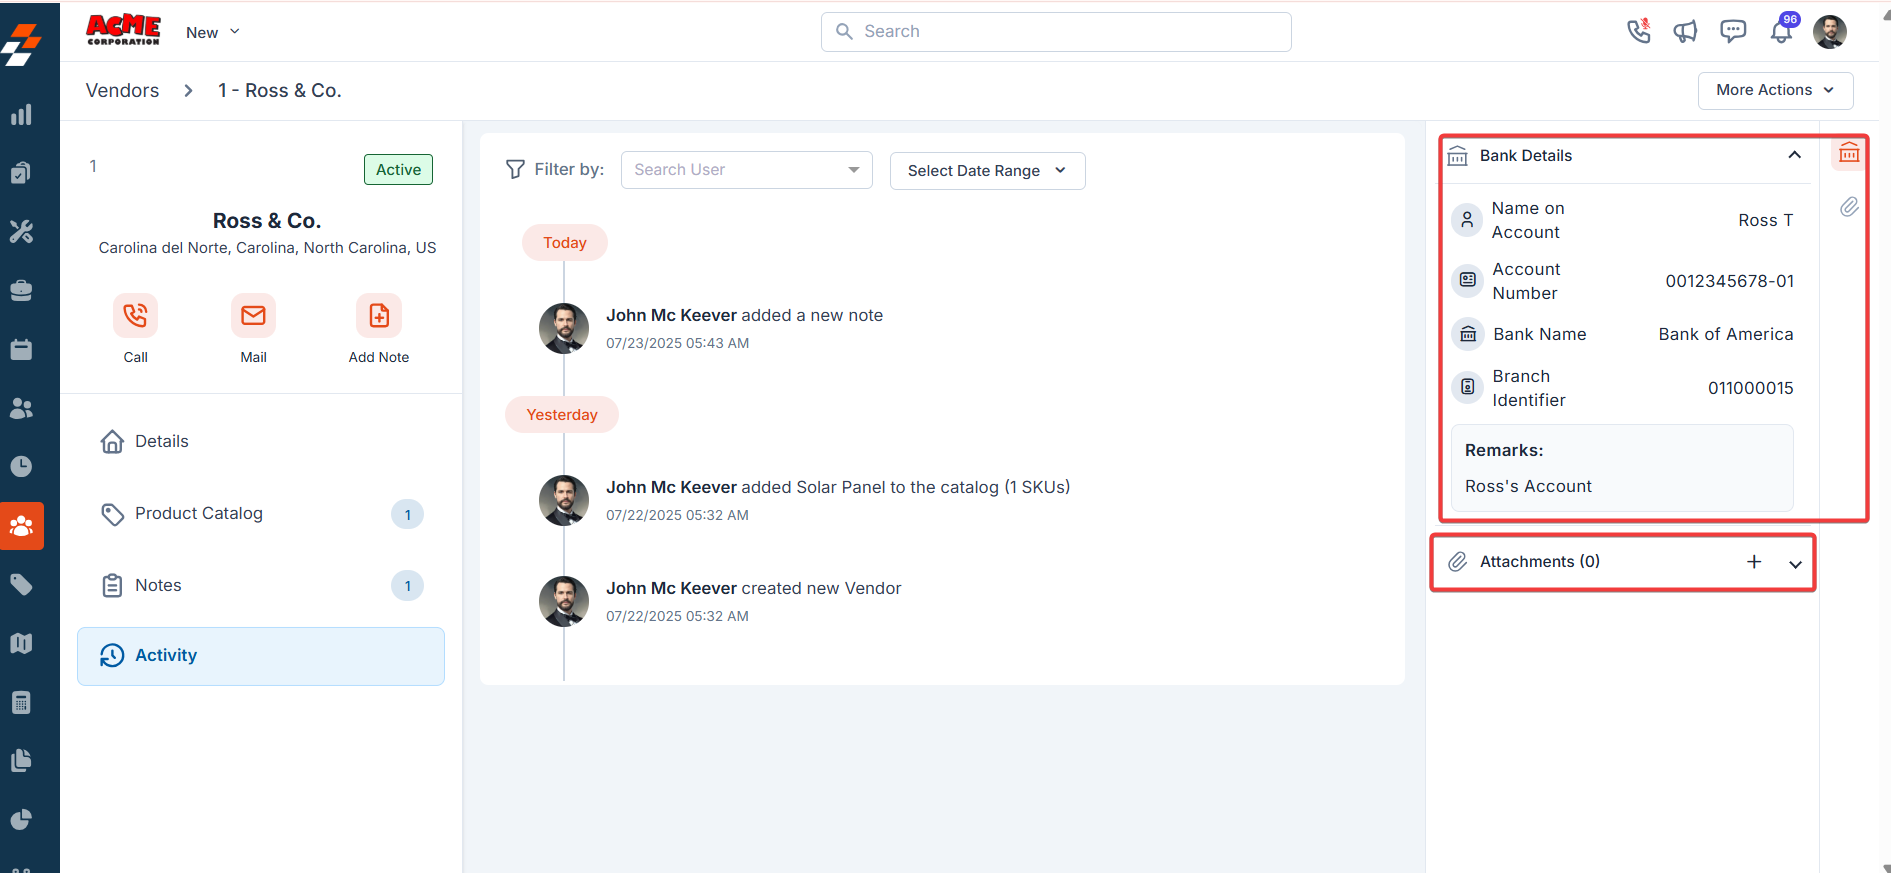Click the avatar on the new note activity
1891x873 pixels.
tap(564, 328)
